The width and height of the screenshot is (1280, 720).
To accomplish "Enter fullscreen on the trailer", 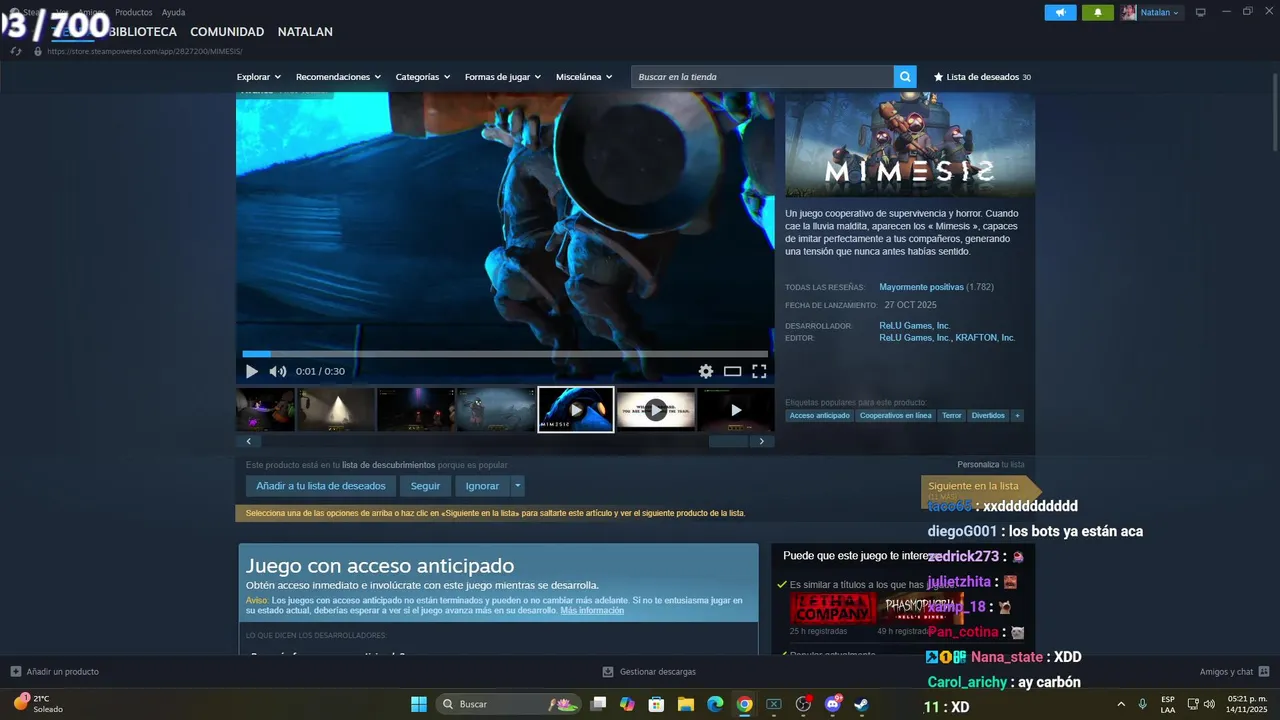I will 759,371.
